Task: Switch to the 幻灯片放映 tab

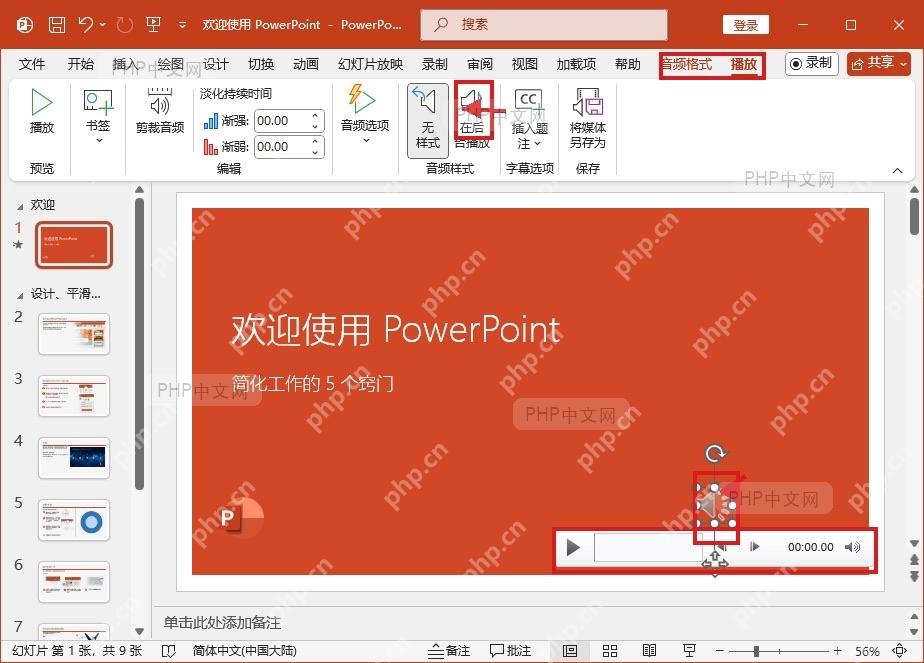Action: click(371, 64)
